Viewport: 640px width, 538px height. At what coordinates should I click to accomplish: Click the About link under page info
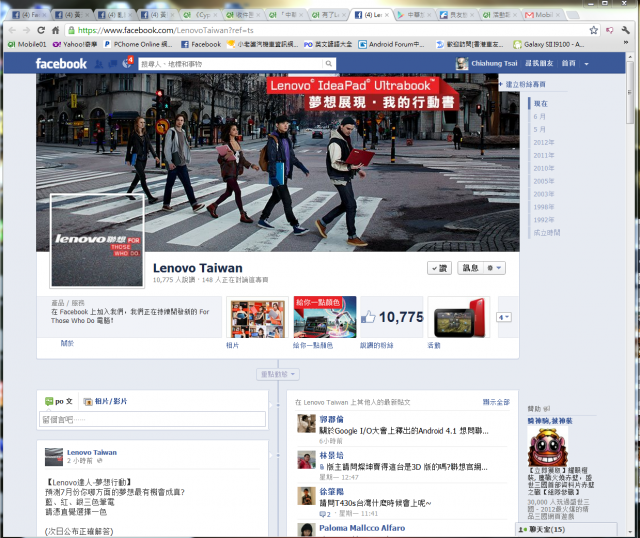67,343
